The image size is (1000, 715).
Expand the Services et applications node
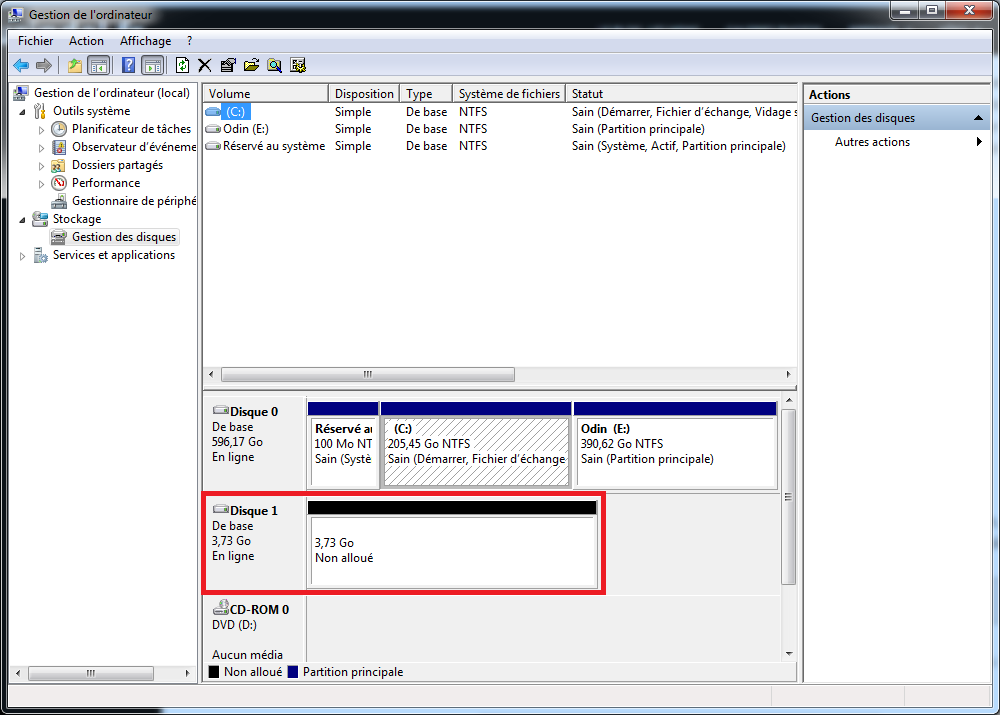point(23,256)
